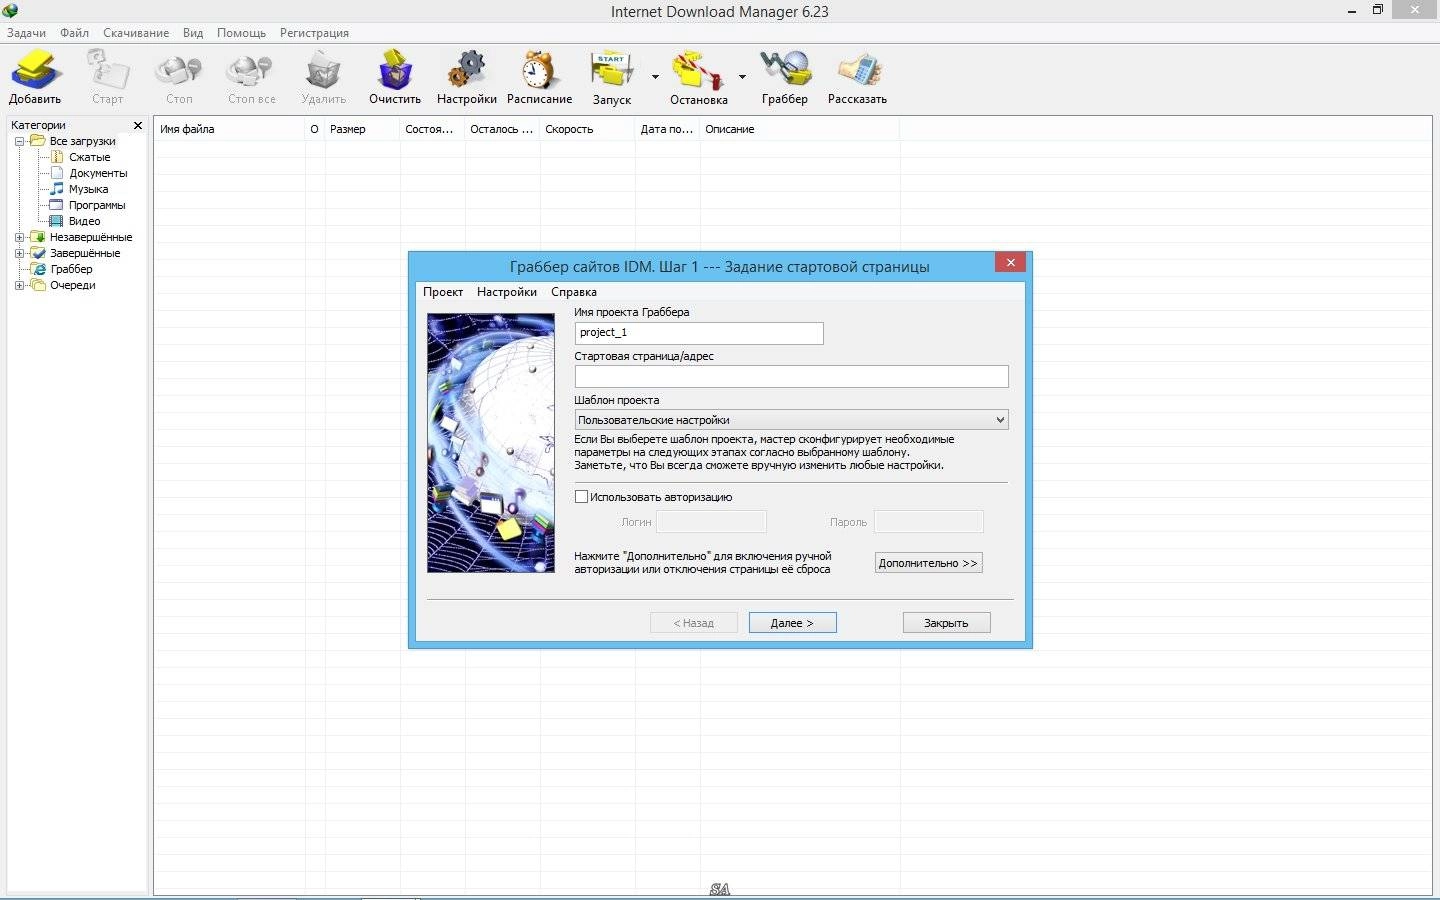
Task: Select the Документы category
Action: tap(98, 173)
